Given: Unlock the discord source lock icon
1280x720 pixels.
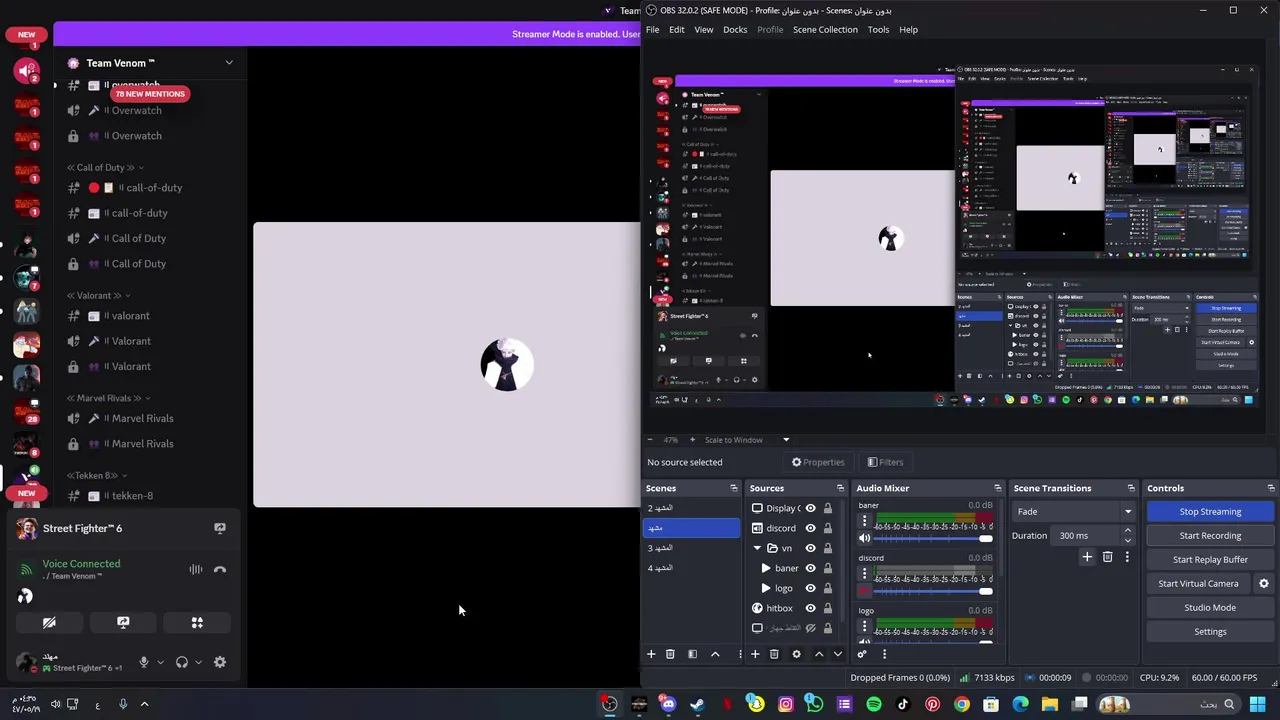Looking at the screenshot, I should pos(827,528).
